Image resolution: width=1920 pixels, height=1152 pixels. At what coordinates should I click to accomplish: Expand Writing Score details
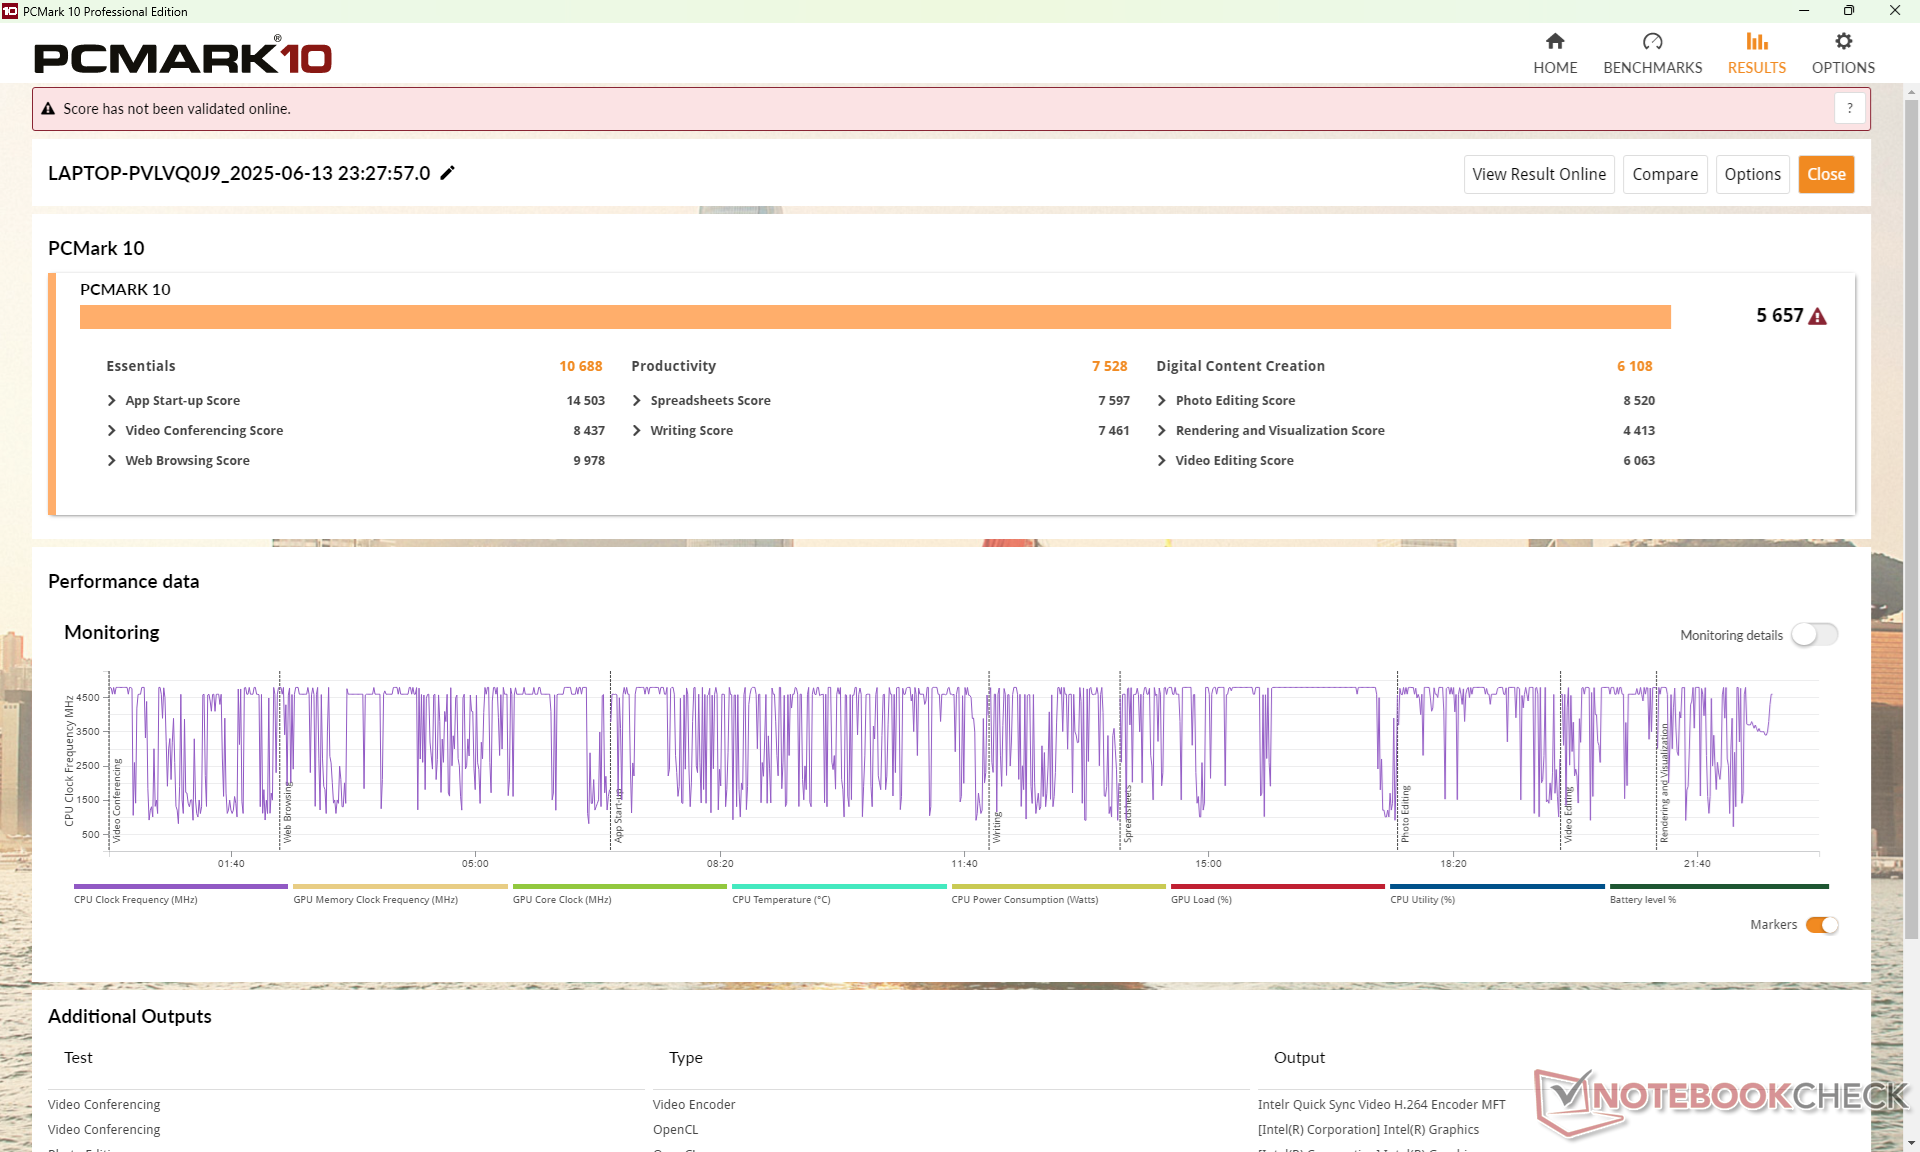636,430
